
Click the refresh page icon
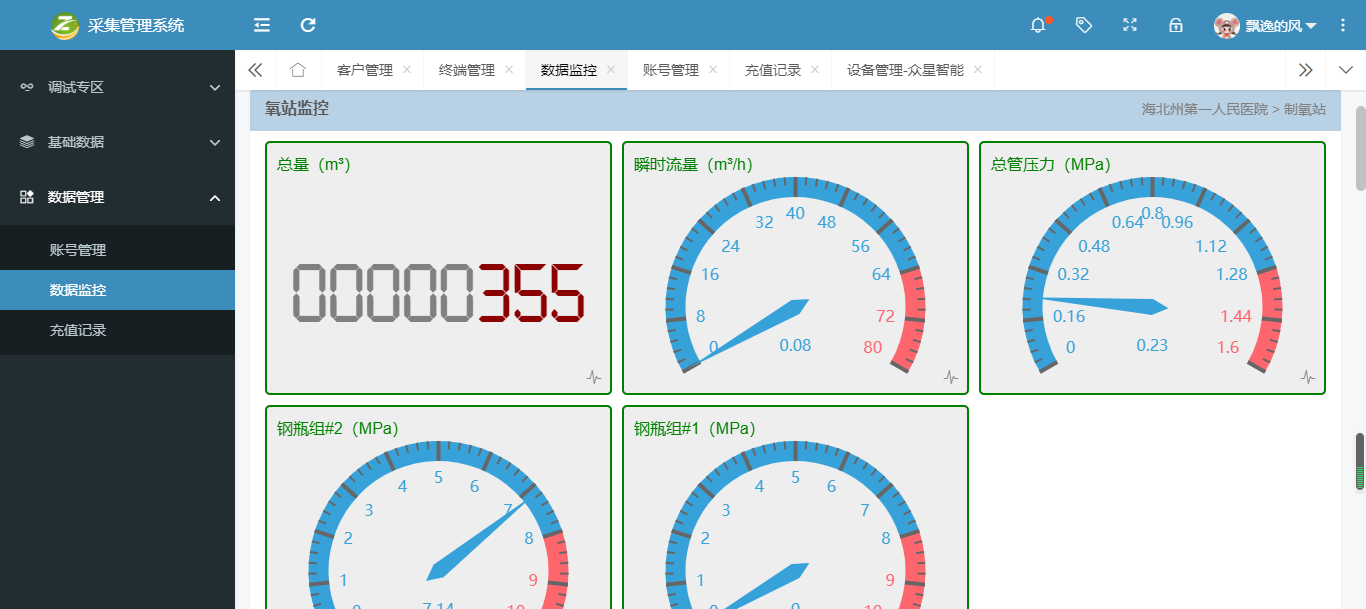(x=308, y=25)
